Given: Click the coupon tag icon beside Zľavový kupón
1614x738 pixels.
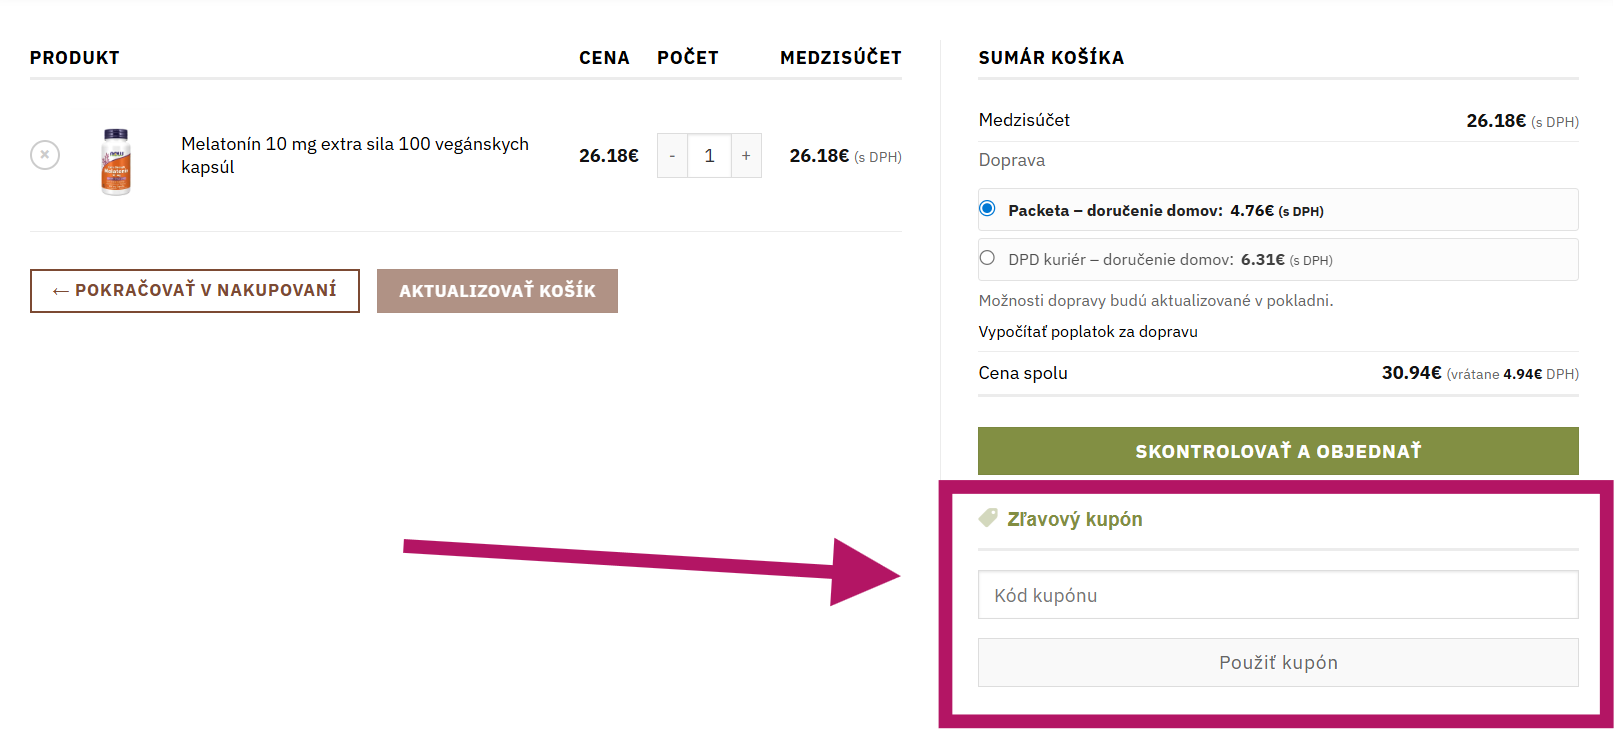Looking at the screenshot, I should tap(987, 517).
